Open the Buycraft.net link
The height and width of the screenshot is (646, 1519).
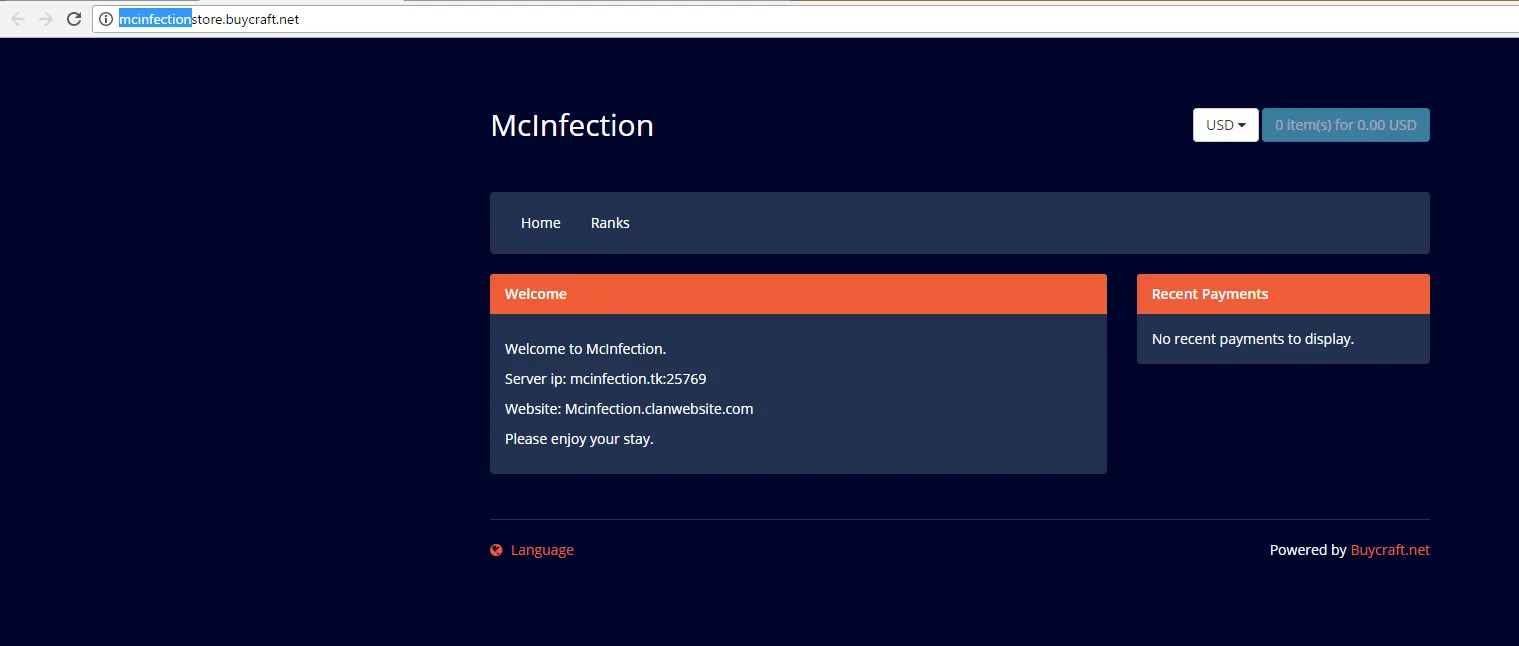point(1390,550)
